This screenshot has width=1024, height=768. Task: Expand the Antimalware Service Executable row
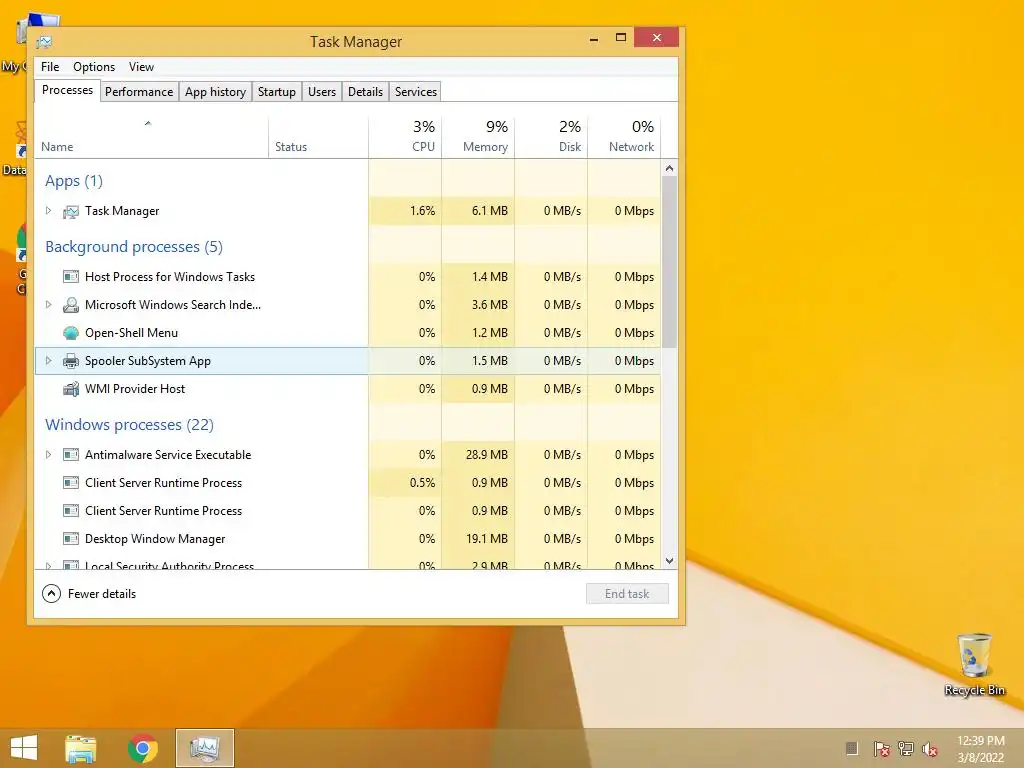click(48, 455)
